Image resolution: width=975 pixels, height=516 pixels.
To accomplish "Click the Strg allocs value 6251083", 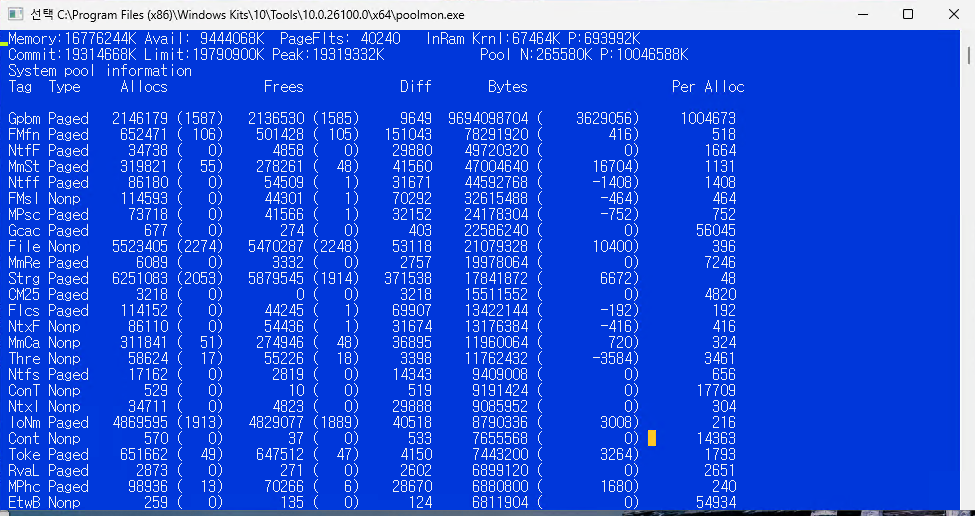I will tap(140, 279).
